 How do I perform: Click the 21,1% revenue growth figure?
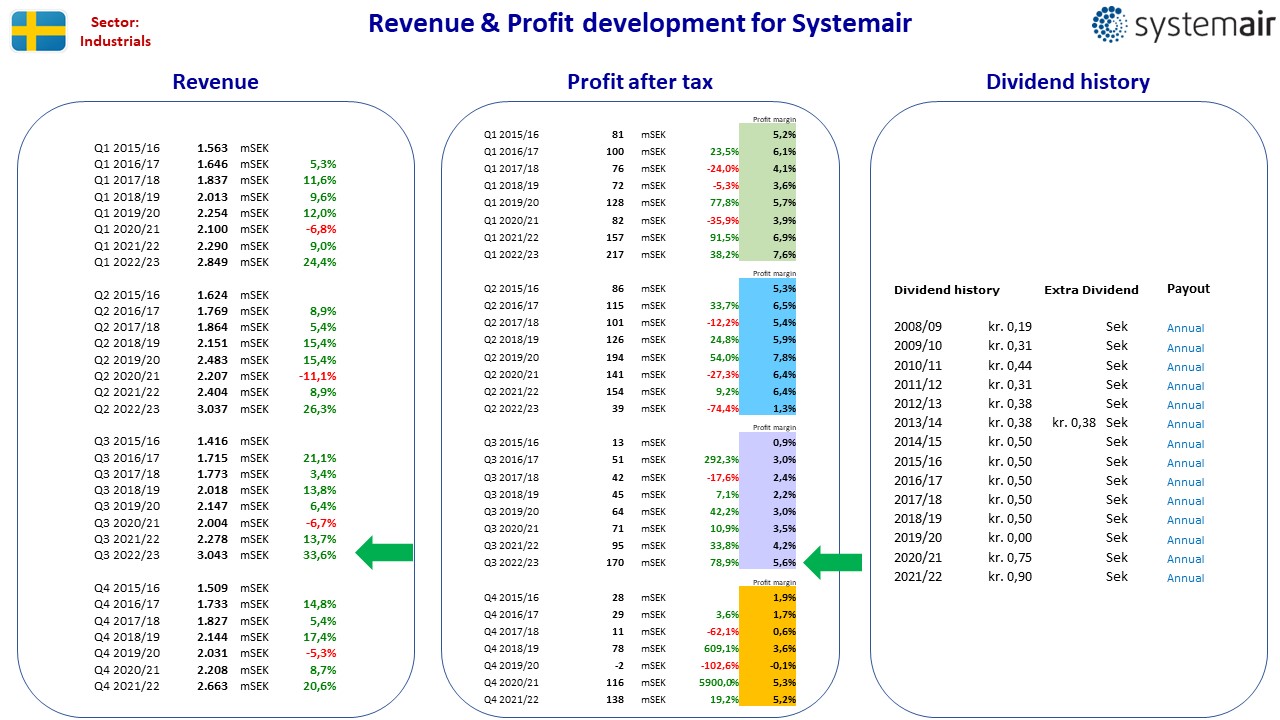(x=320, y=458)
